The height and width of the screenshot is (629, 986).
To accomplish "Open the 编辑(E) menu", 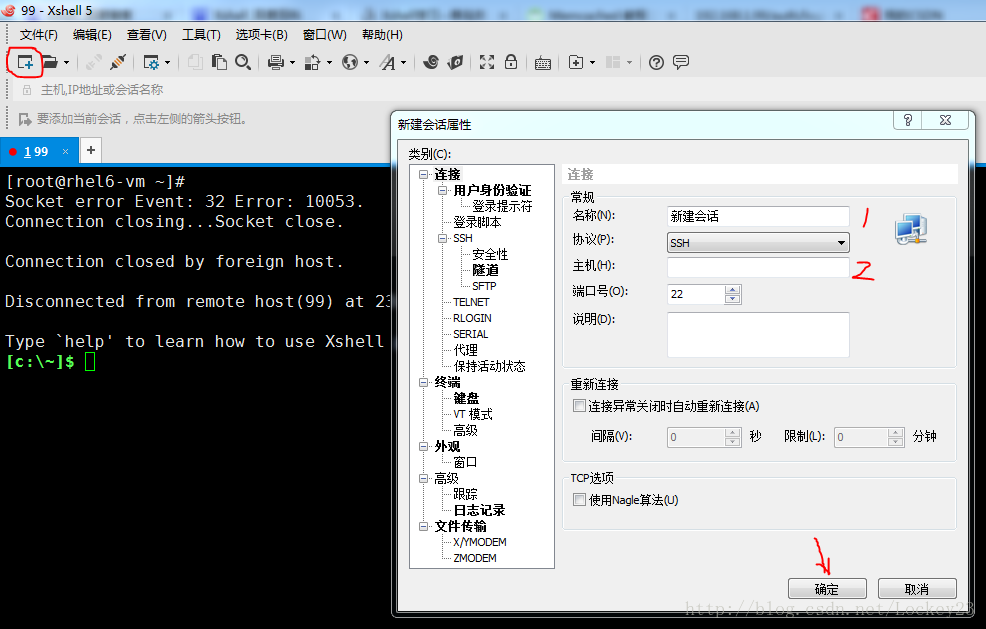I will click(x=92, y=35).
